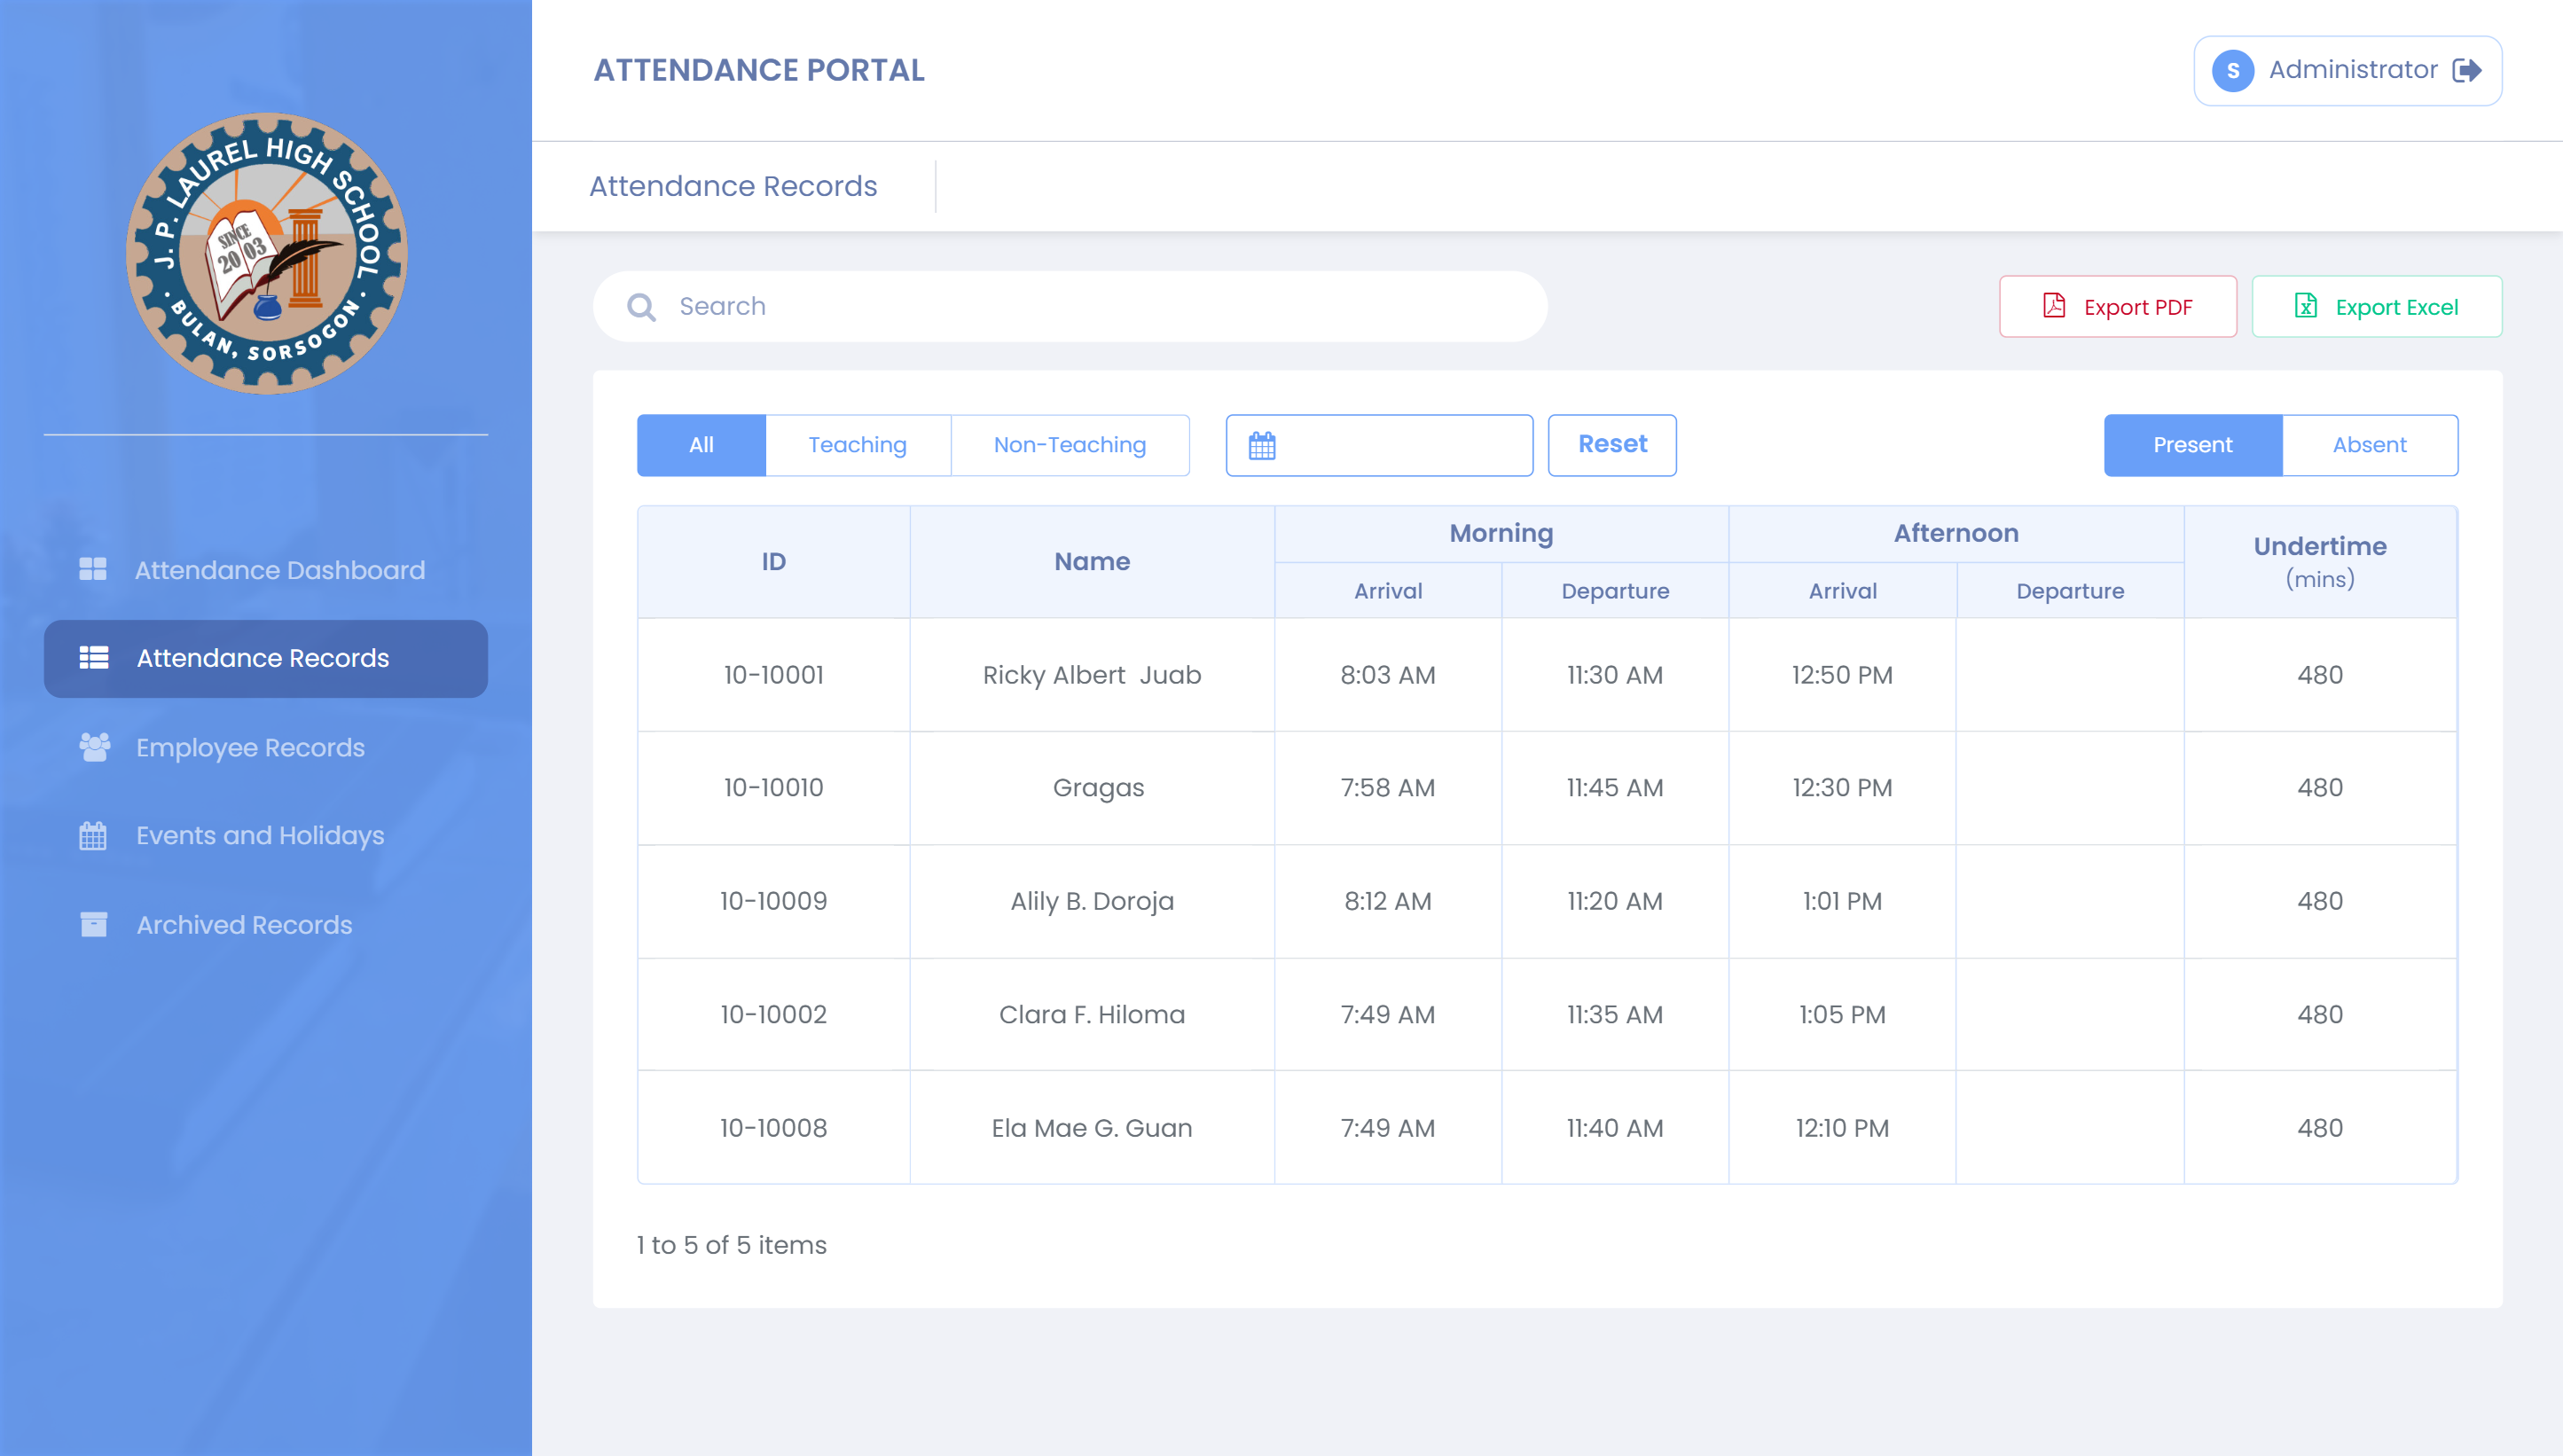
Task: Switch the filter to Teaching staff
Action: pyautogui.click(x=857, y=445)
